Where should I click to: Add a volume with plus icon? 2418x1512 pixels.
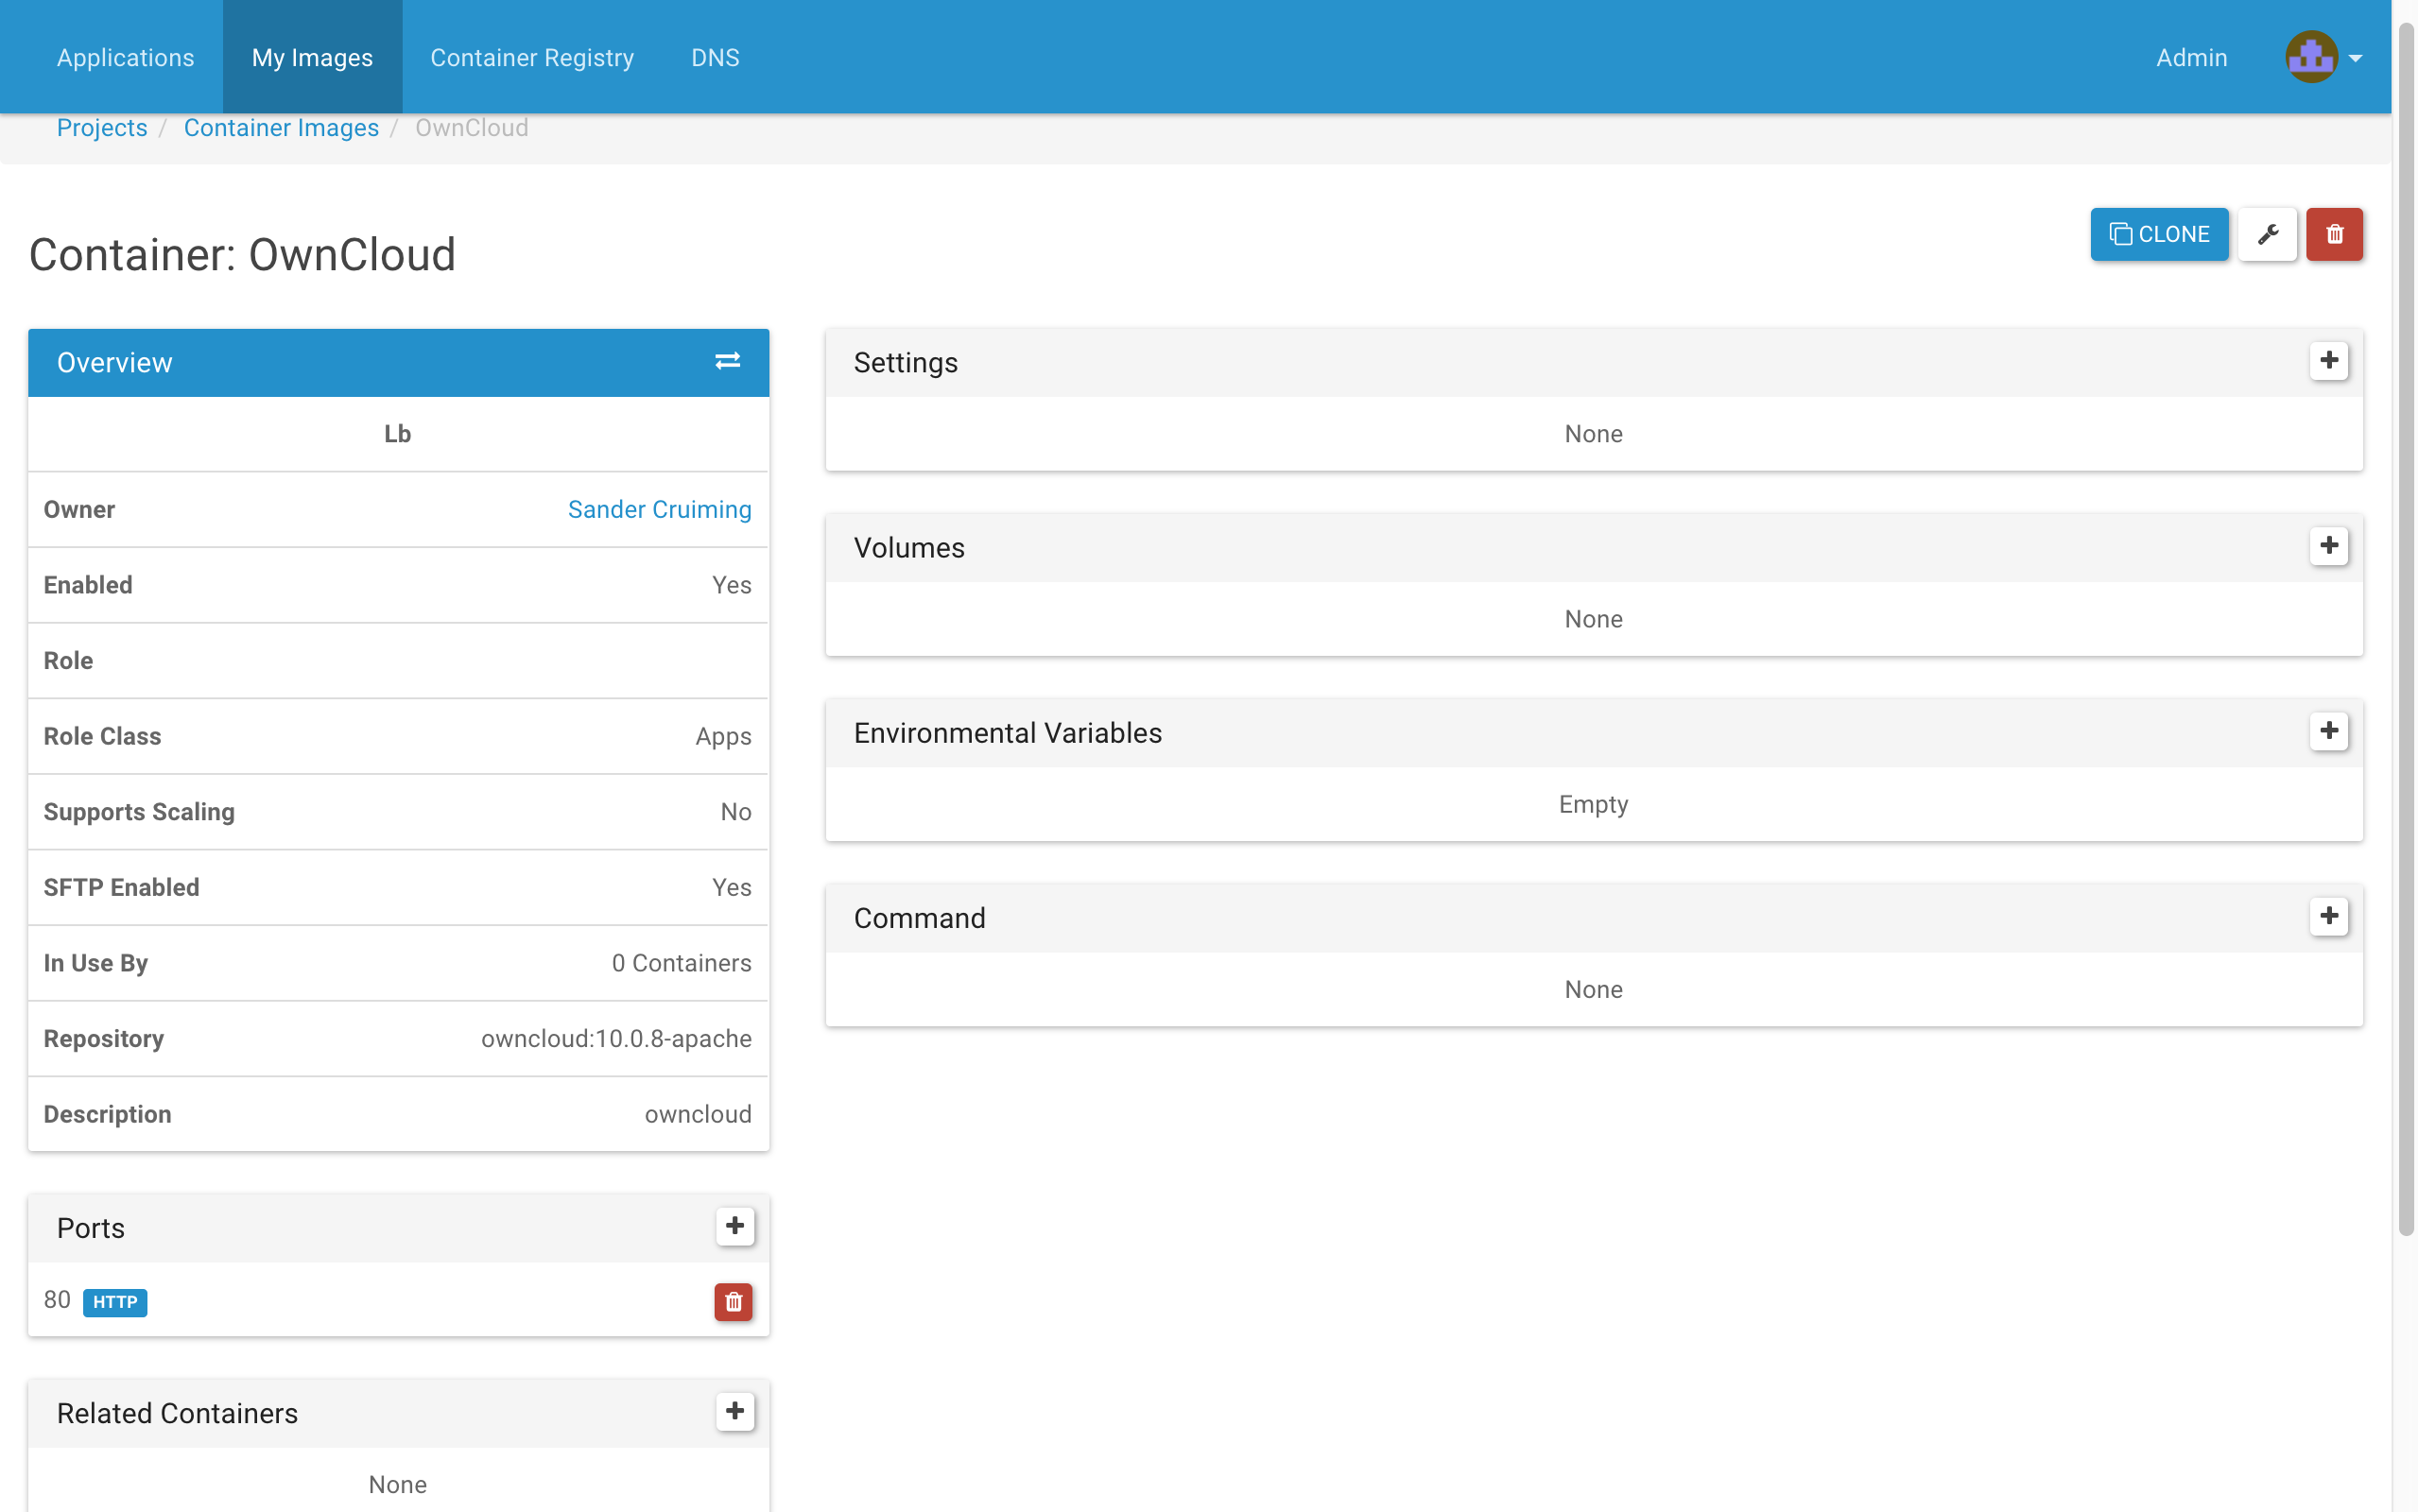click(x=2328, y=545)
